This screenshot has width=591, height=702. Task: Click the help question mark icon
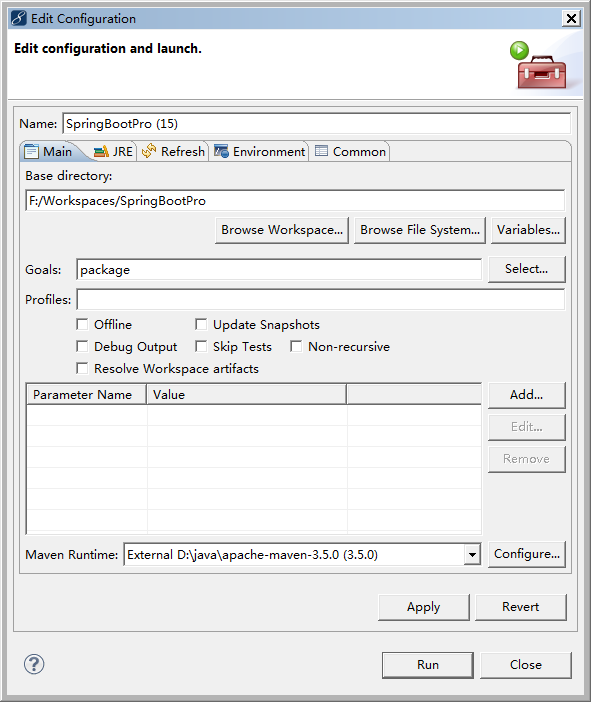pos(34,664)
